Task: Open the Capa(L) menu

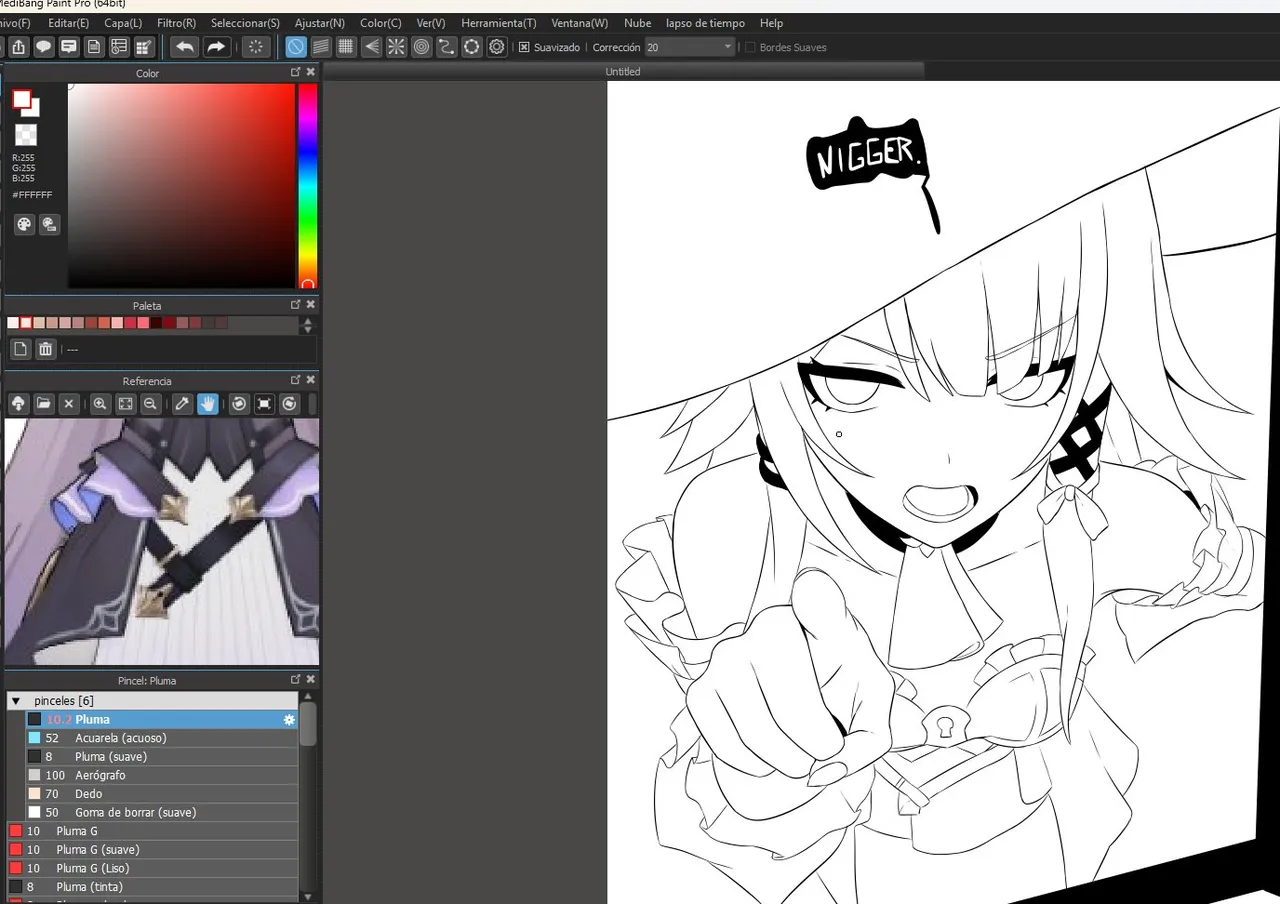Action: [x=123, y=23]
